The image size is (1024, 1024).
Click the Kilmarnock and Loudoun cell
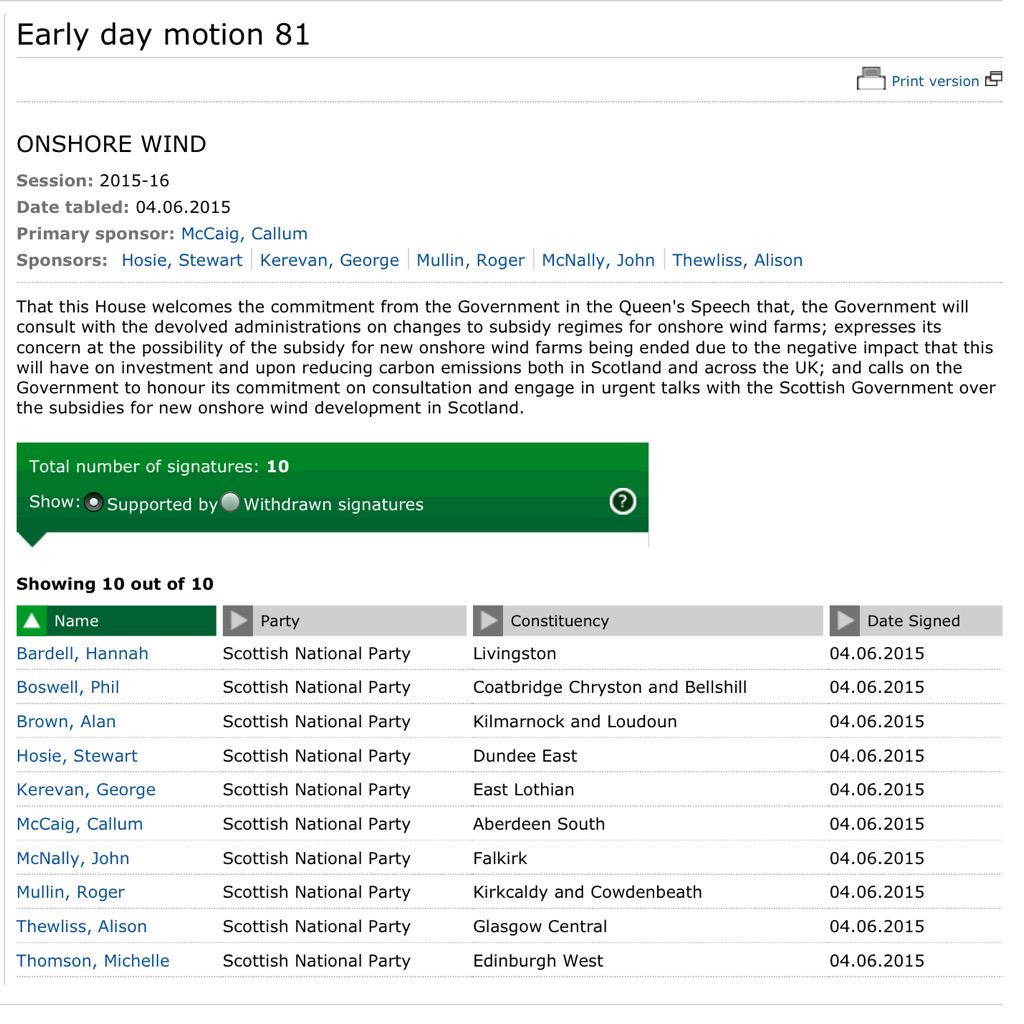pyautogui.click(x=575, y=722)
